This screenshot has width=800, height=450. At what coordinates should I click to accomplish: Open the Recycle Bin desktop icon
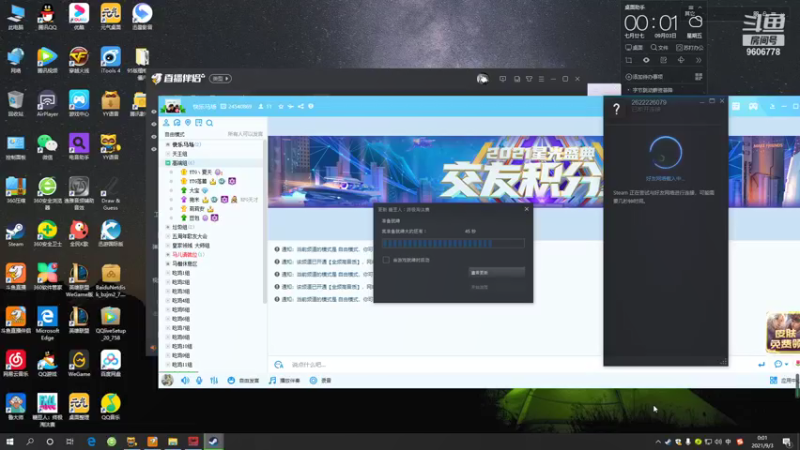coord(15,104)
